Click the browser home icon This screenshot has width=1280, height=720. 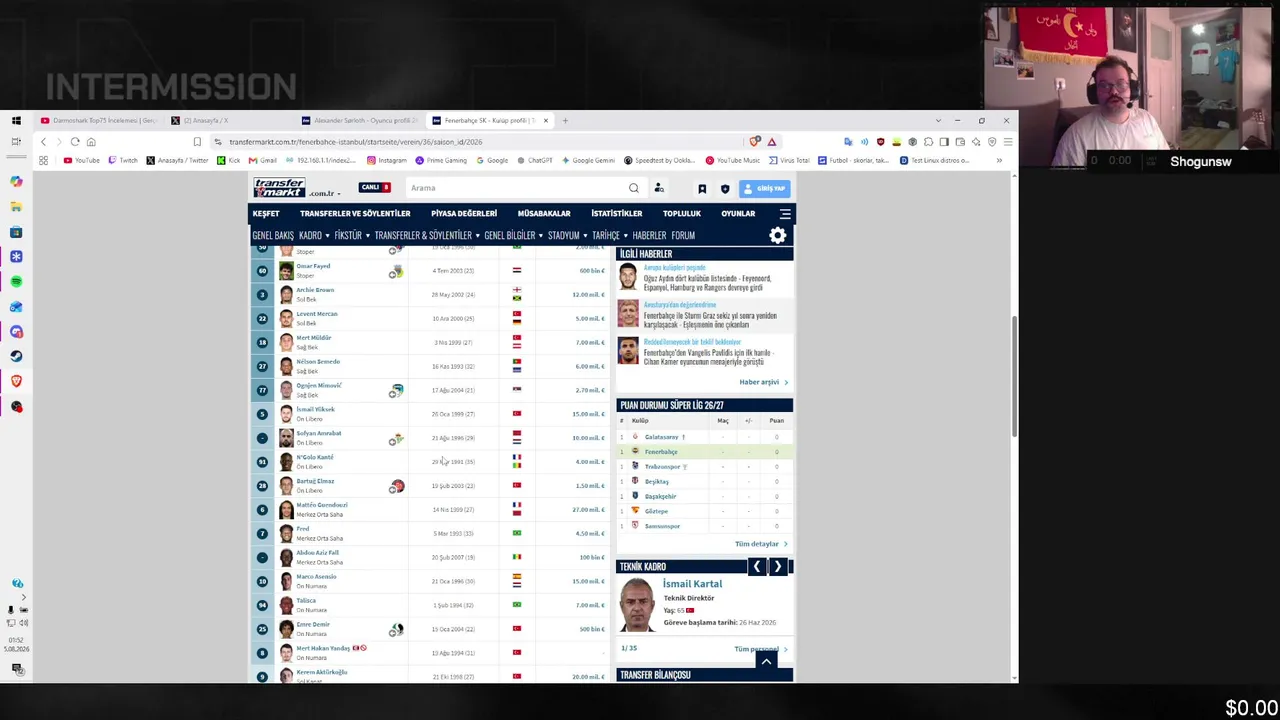[x=91, y=142]
